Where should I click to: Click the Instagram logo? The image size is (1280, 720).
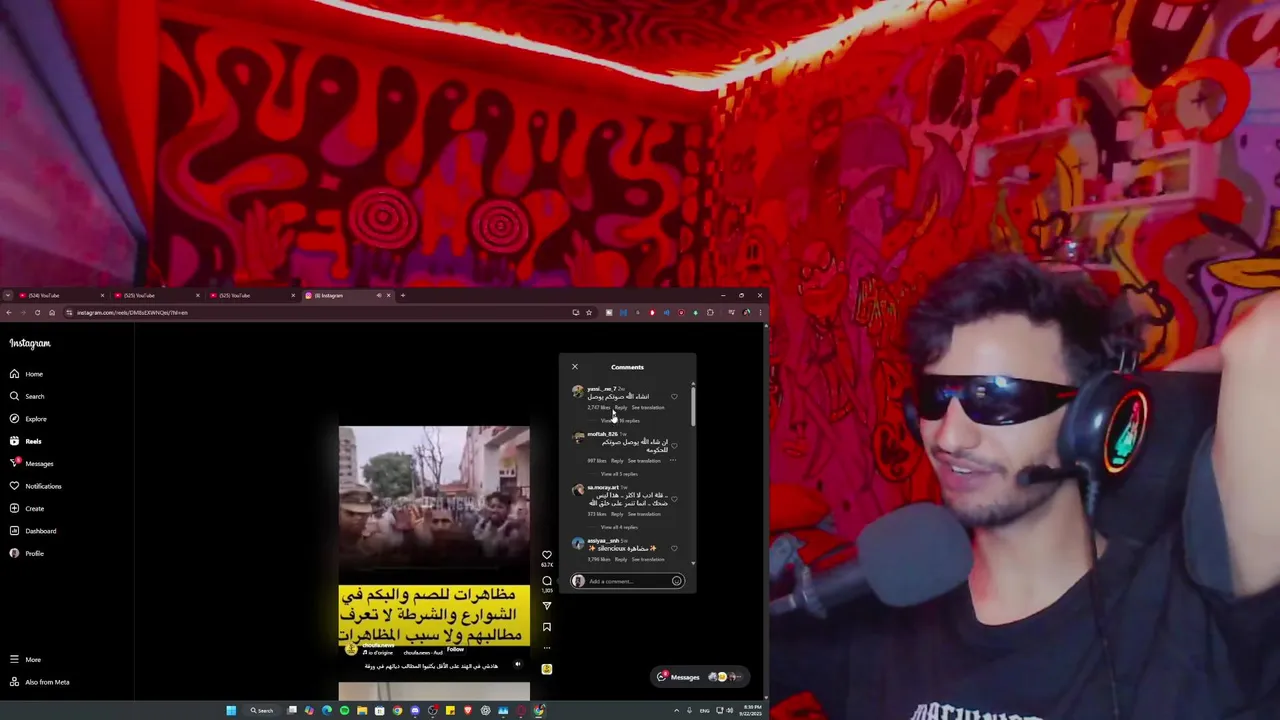30,343
